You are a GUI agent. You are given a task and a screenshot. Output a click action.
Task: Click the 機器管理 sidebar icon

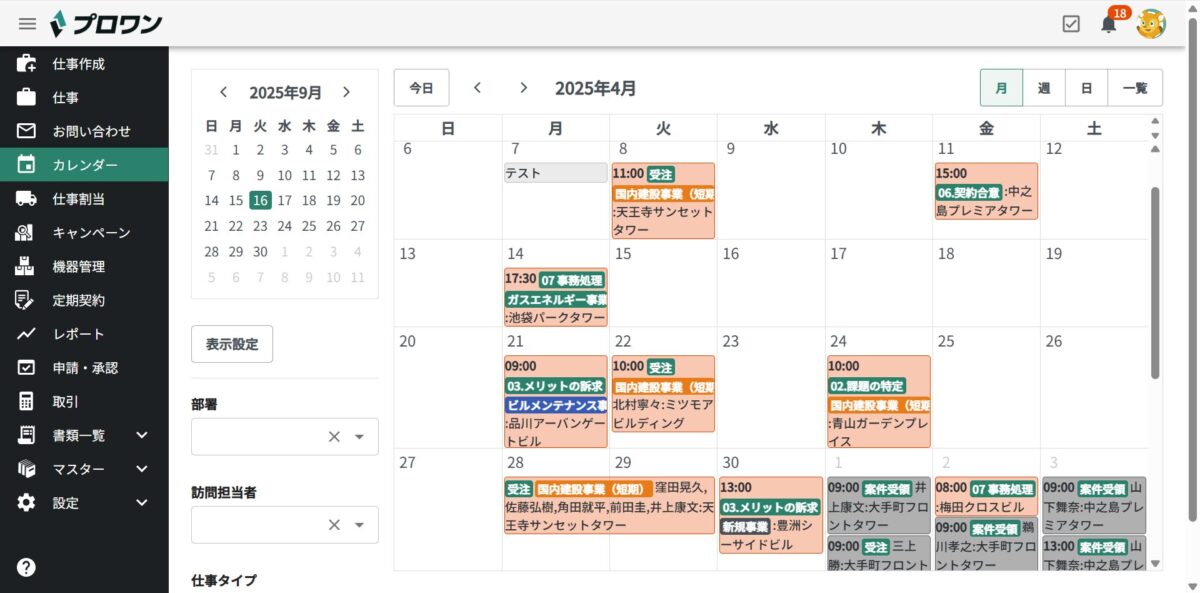tap(26, 267)
